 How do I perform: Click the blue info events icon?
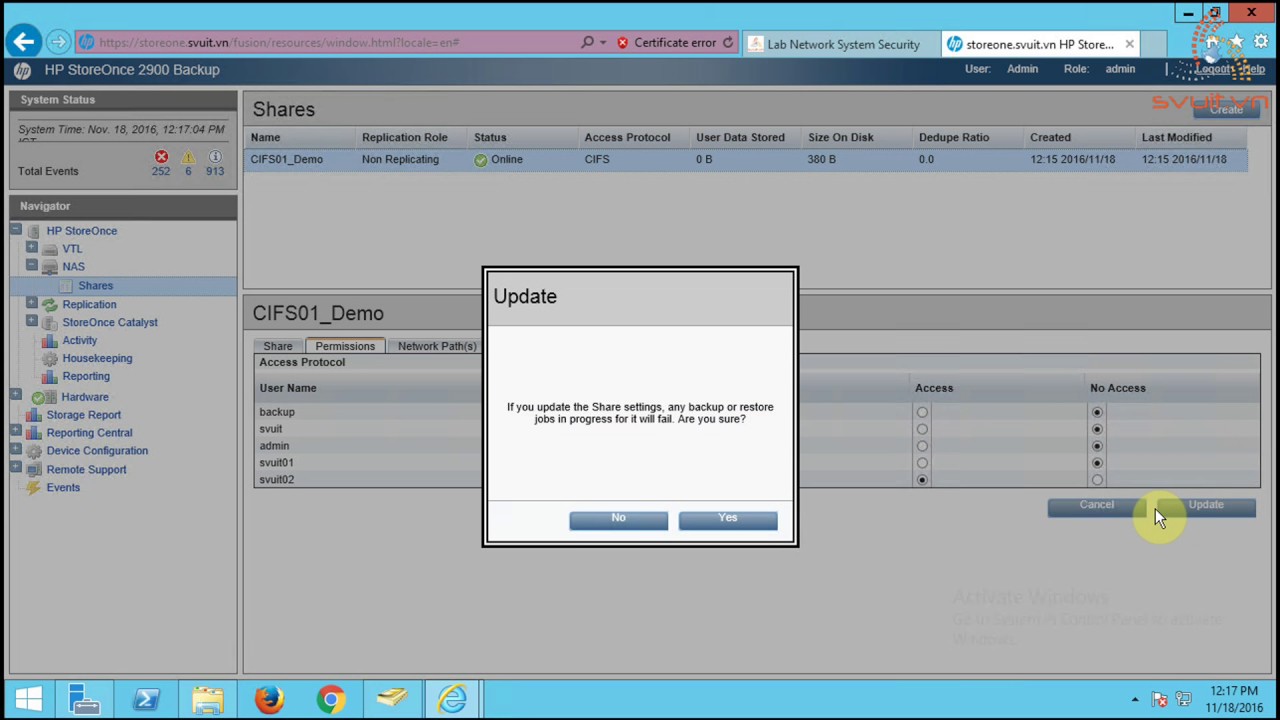coord(215,157)
